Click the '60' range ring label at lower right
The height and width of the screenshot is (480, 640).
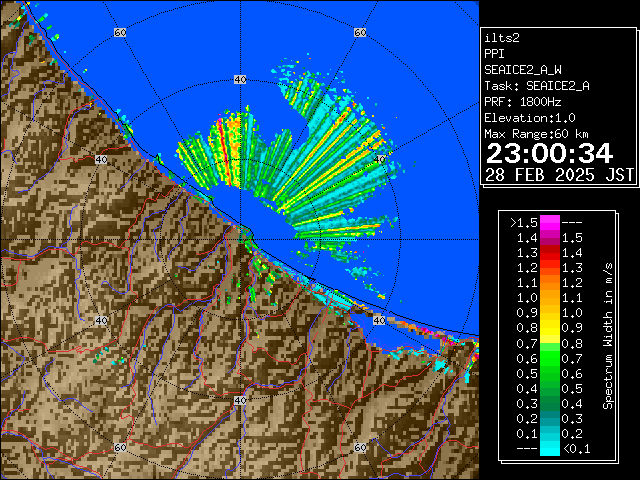click(x=360, y=448)
